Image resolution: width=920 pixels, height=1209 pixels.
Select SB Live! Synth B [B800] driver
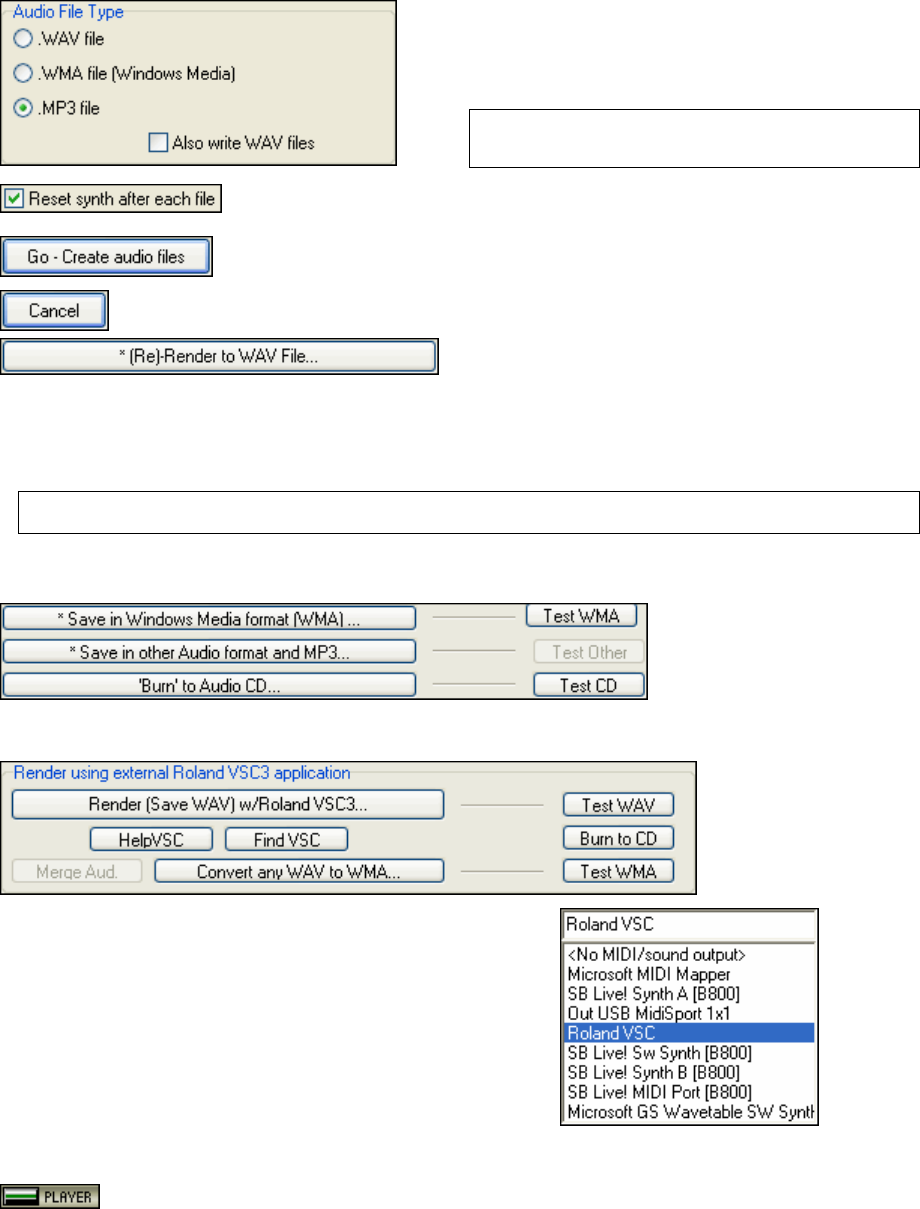click(x=688, y=1072)
